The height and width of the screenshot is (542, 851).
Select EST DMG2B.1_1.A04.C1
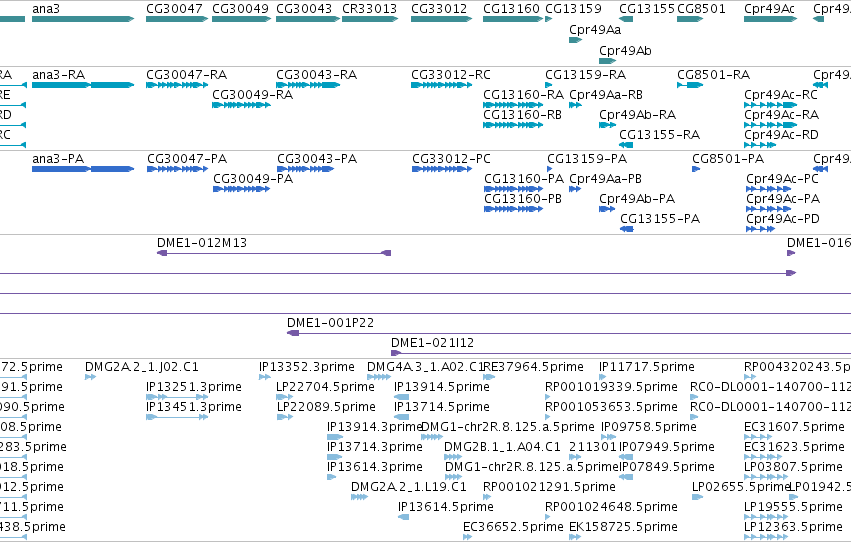point(453,457)
